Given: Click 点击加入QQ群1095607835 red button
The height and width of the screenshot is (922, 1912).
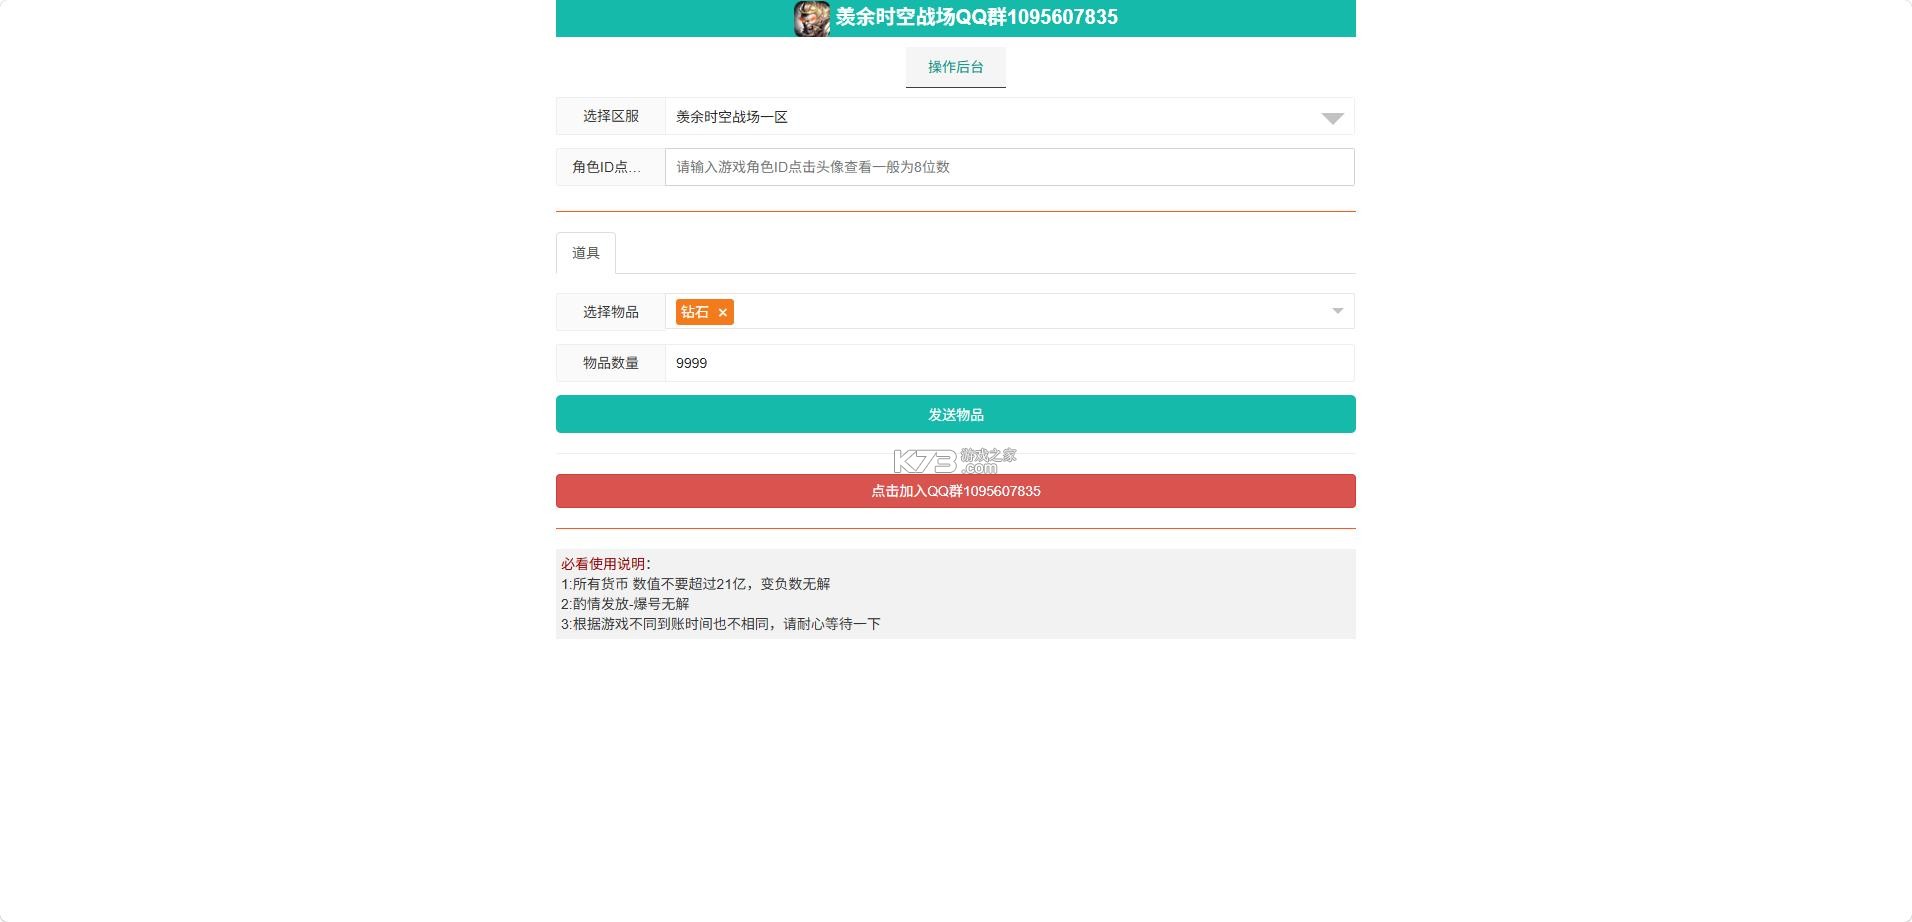Looking at the screenshot, I should pyautogui.click(x=955, y=491).
